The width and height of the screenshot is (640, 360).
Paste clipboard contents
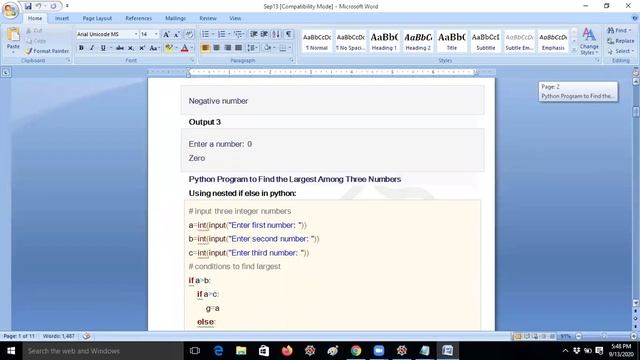(13, 40)
